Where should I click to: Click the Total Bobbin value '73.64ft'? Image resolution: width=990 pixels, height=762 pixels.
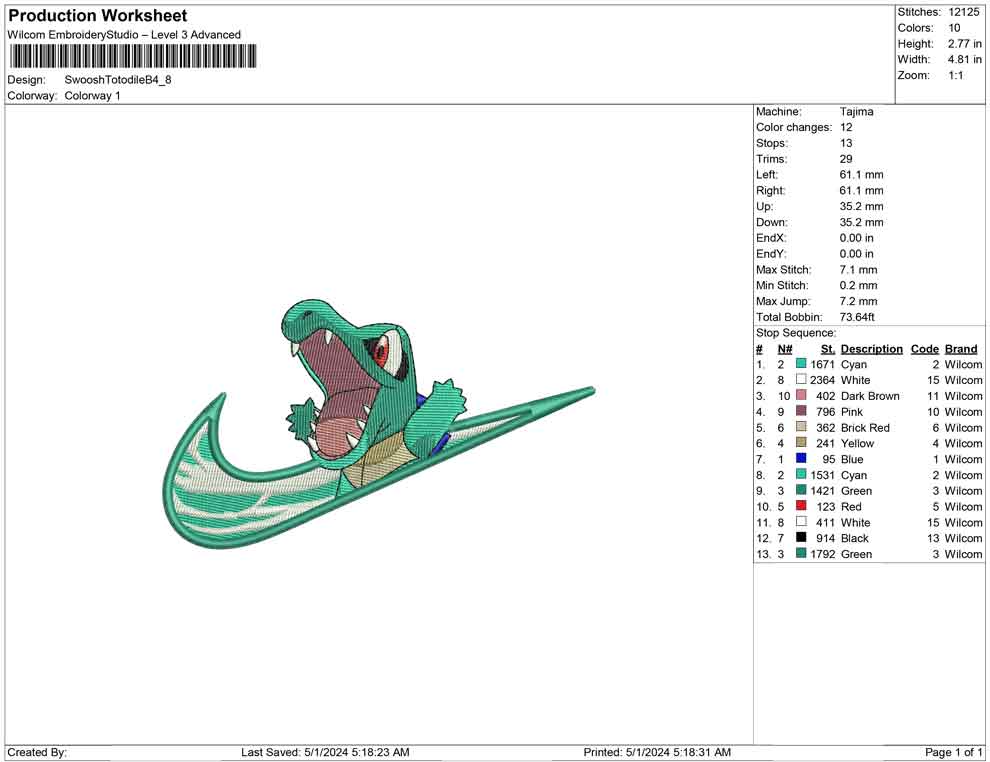[x=857, y=317]
